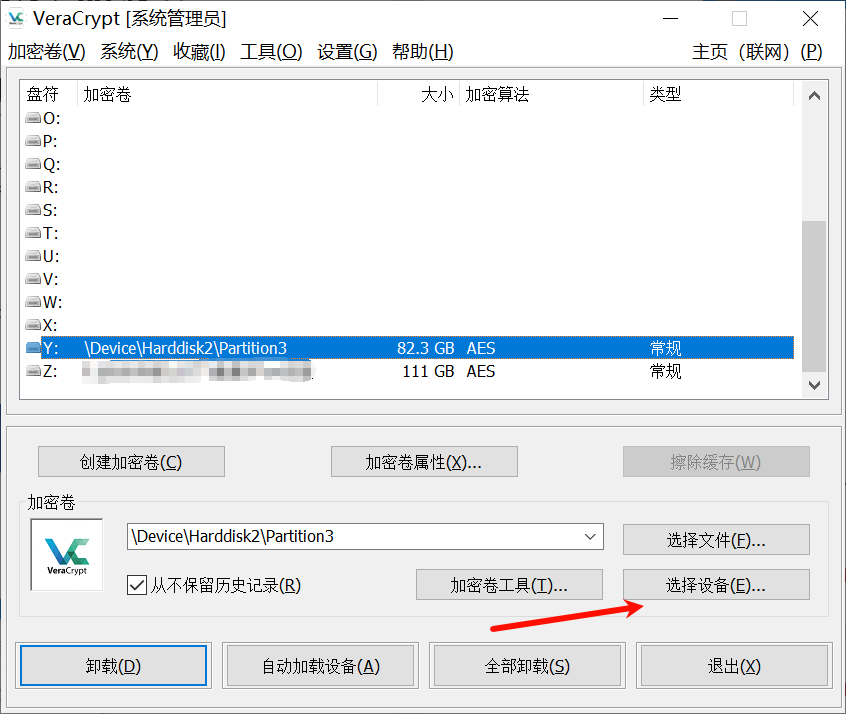Open the 系统(Y) menu
Viewport: 846px width, 714px height.
pos(129,52)
